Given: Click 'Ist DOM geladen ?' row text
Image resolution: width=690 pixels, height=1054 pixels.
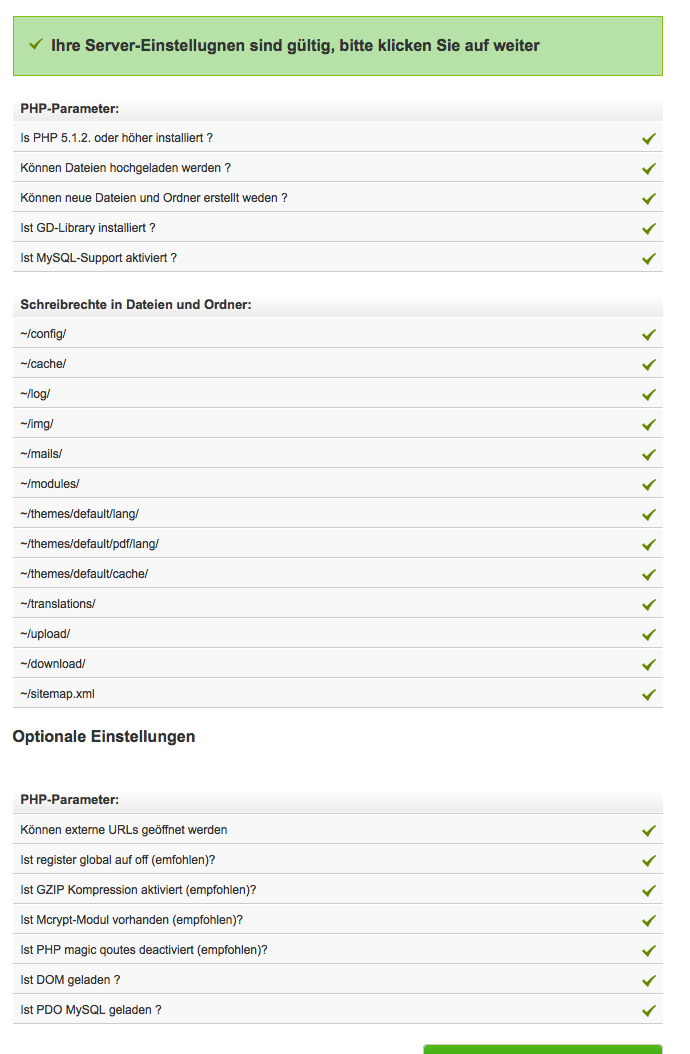Looking at the screenshot, I should [x=70, y=980].
